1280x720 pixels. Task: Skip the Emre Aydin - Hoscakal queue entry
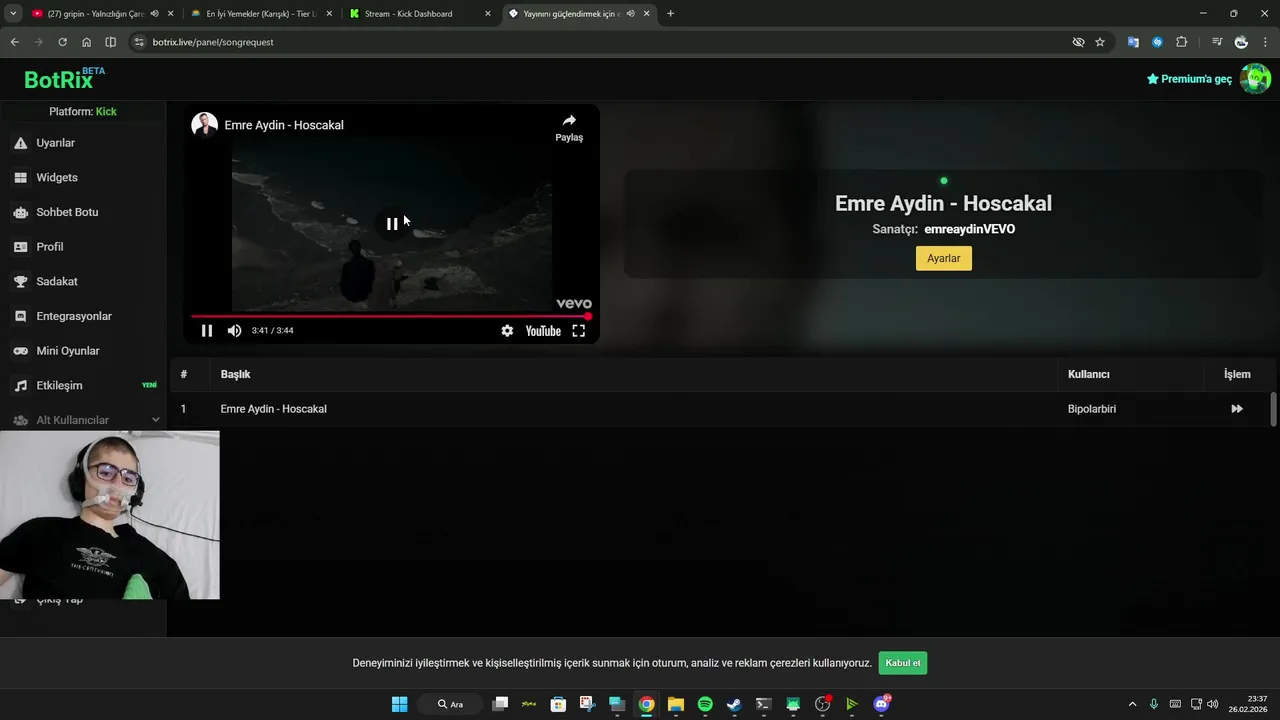pos(1237,409)
